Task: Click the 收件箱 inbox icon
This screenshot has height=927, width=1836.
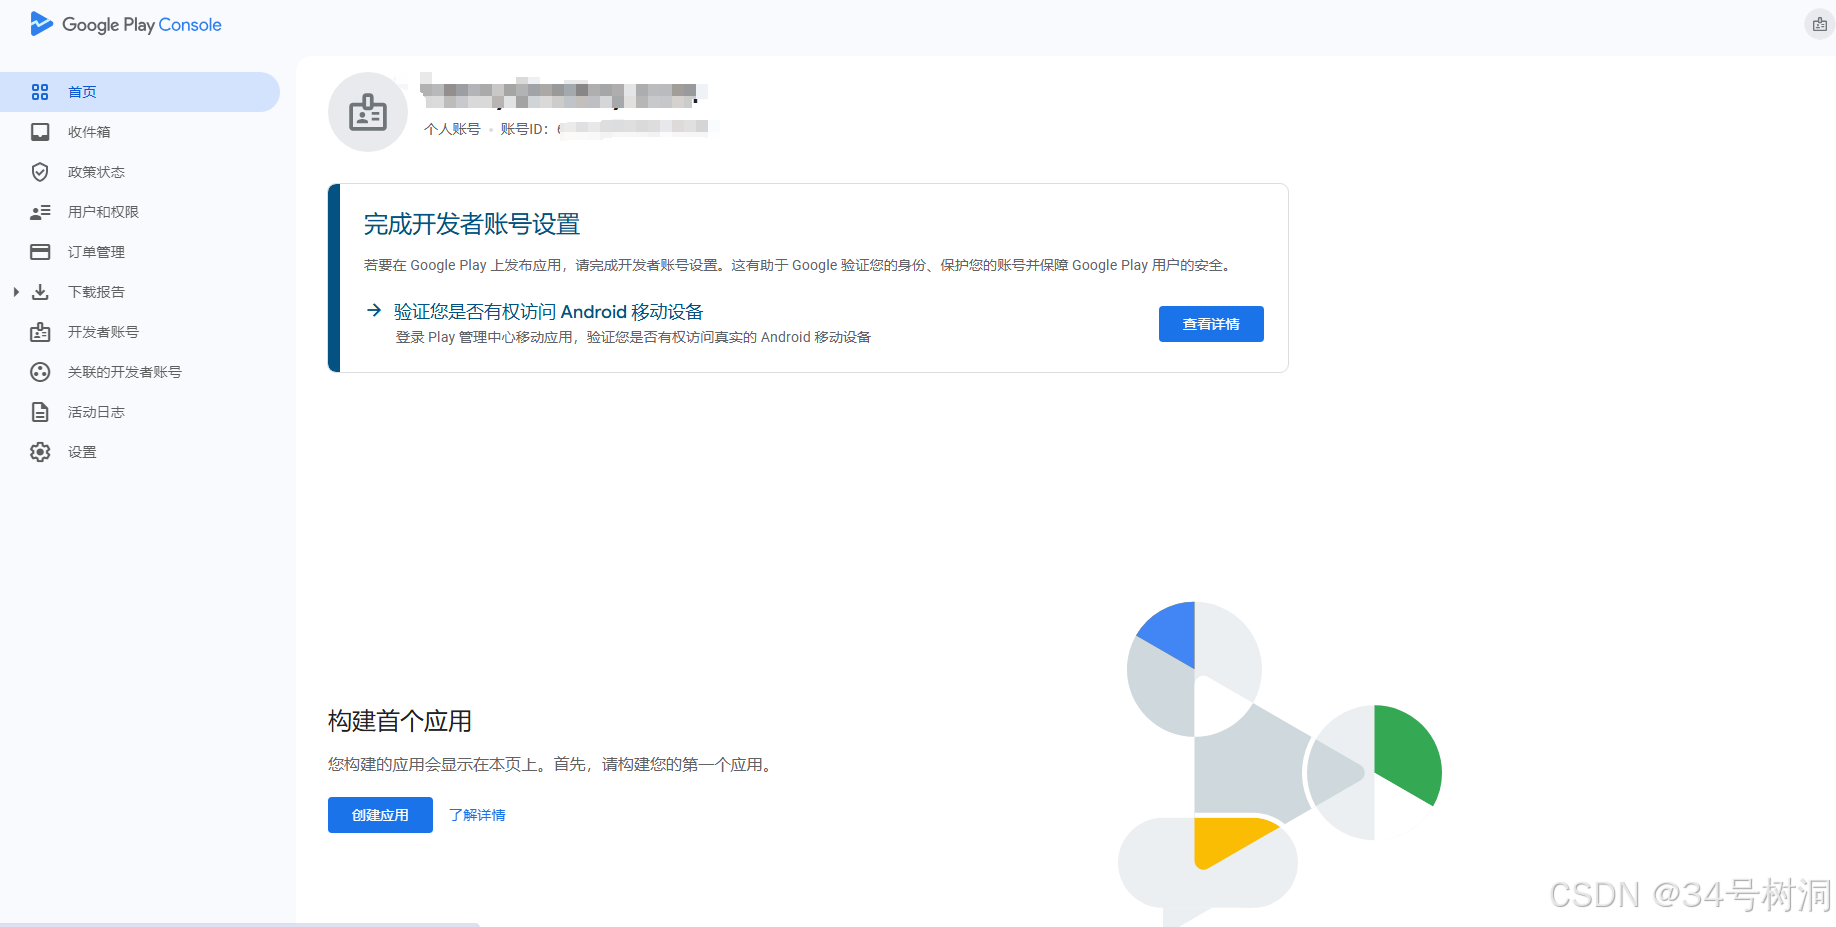Action: click(x=40, y=132)
